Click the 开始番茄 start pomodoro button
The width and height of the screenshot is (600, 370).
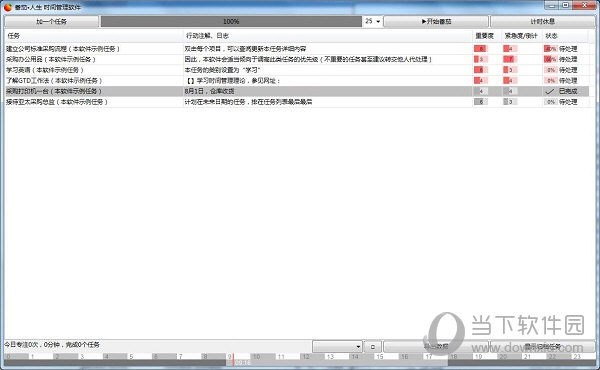(436, 21)
